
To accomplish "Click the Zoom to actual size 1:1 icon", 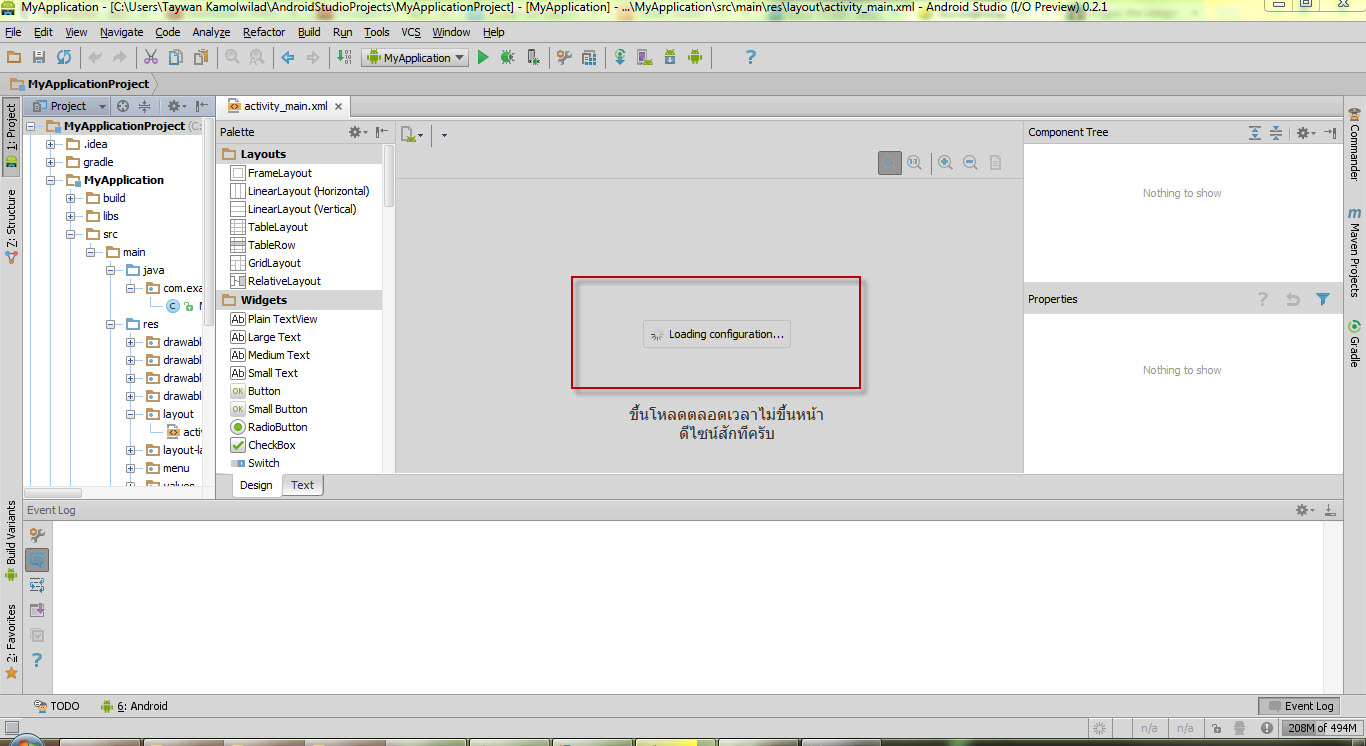I will 914,162.
